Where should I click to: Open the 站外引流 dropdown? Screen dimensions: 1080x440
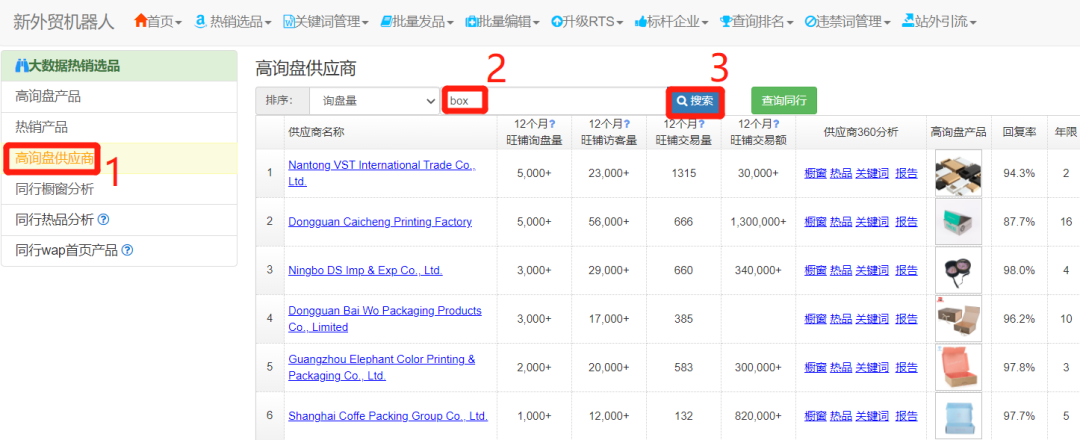pos(939,22)
